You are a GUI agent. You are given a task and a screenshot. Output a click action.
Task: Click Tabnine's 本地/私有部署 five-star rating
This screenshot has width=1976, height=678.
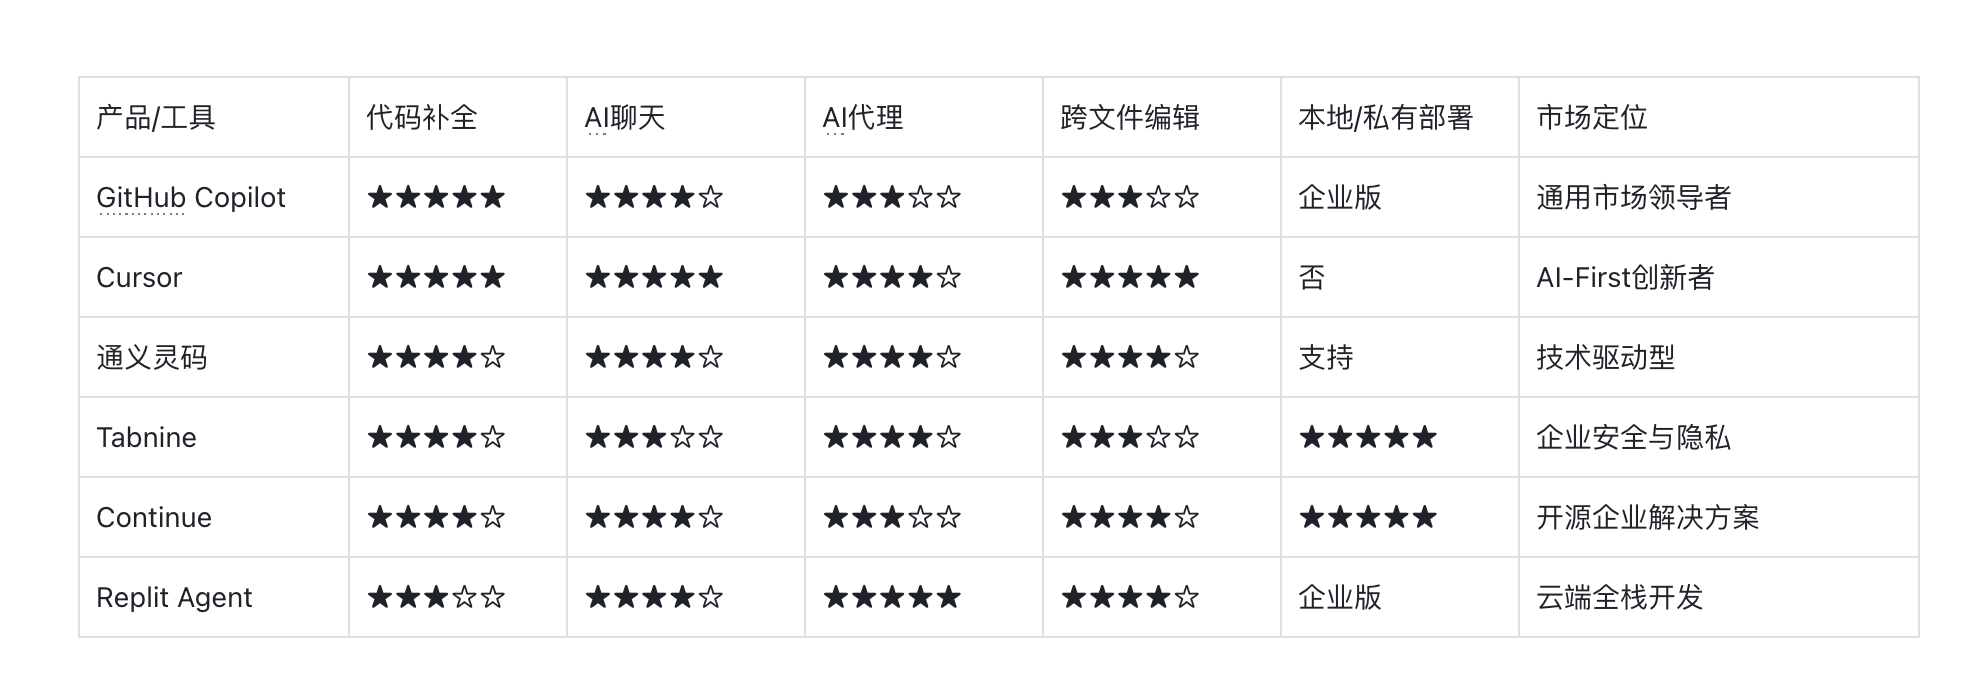1368,437
